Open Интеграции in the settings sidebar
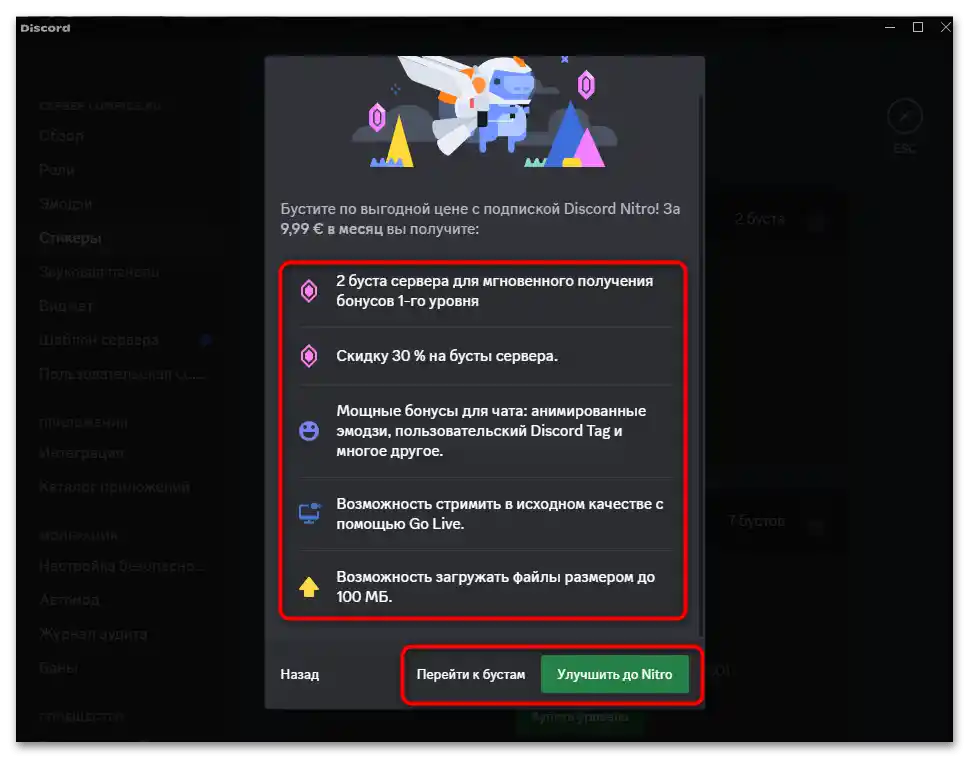The width and height of the screenshot is (969, 758). pos(82,453)
